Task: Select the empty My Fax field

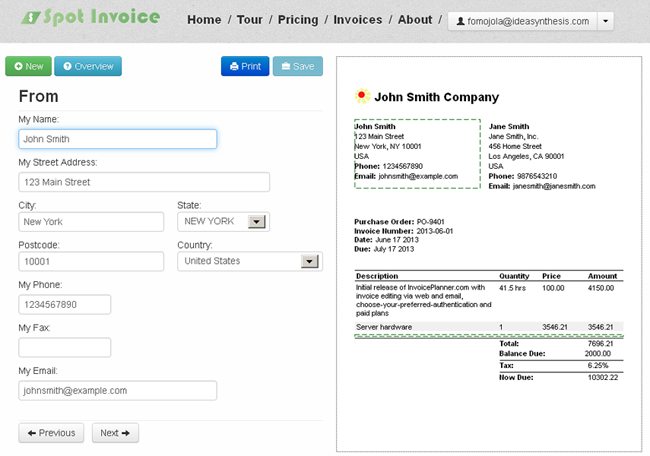Action: [65, 347]
